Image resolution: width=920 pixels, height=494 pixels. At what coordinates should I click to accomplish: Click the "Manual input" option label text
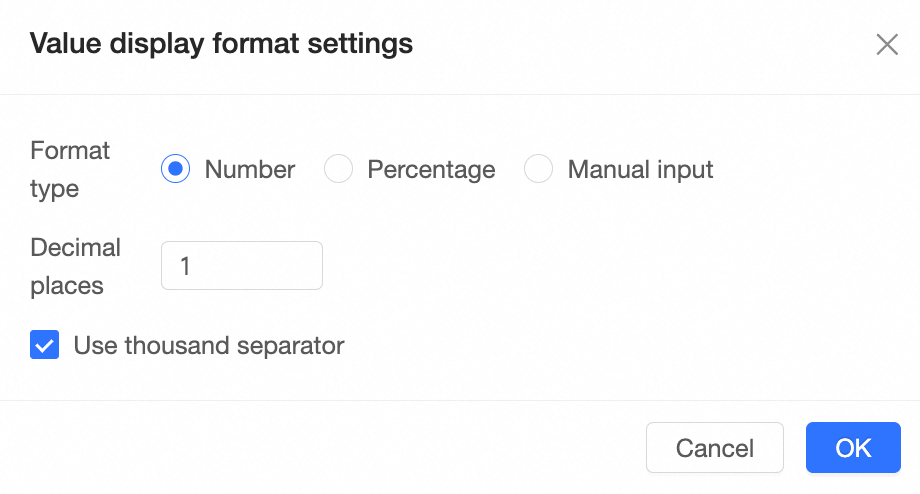click(640, 170)
